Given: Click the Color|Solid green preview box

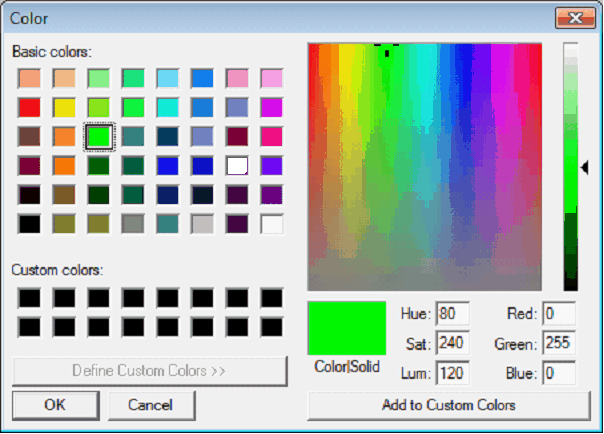Looking at the screenshot, I should pyautogui.click(x=347, y=328).
